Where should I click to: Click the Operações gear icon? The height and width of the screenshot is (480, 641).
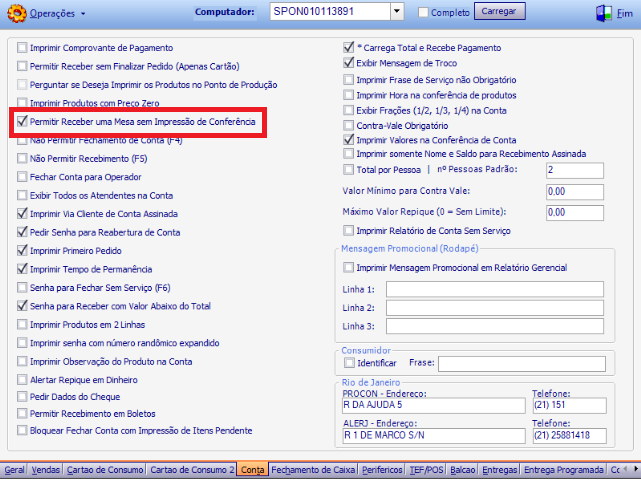coord(17,13)
